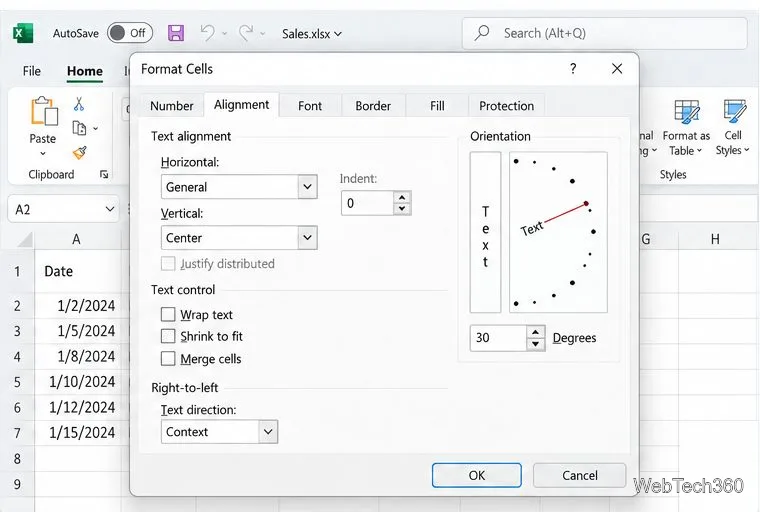The width and height of the screenshot is (760, 512).
Task: Click the Format Cells help question mark
Action: 573,69
